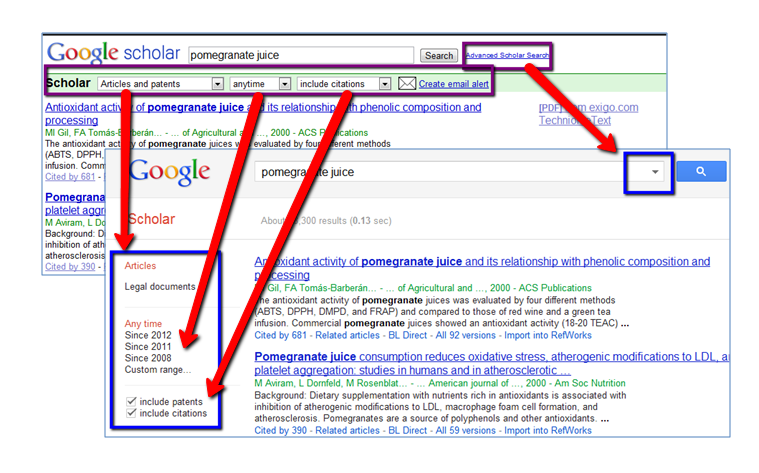Open the Articles and patents dropdown

[x=161, y=84]
